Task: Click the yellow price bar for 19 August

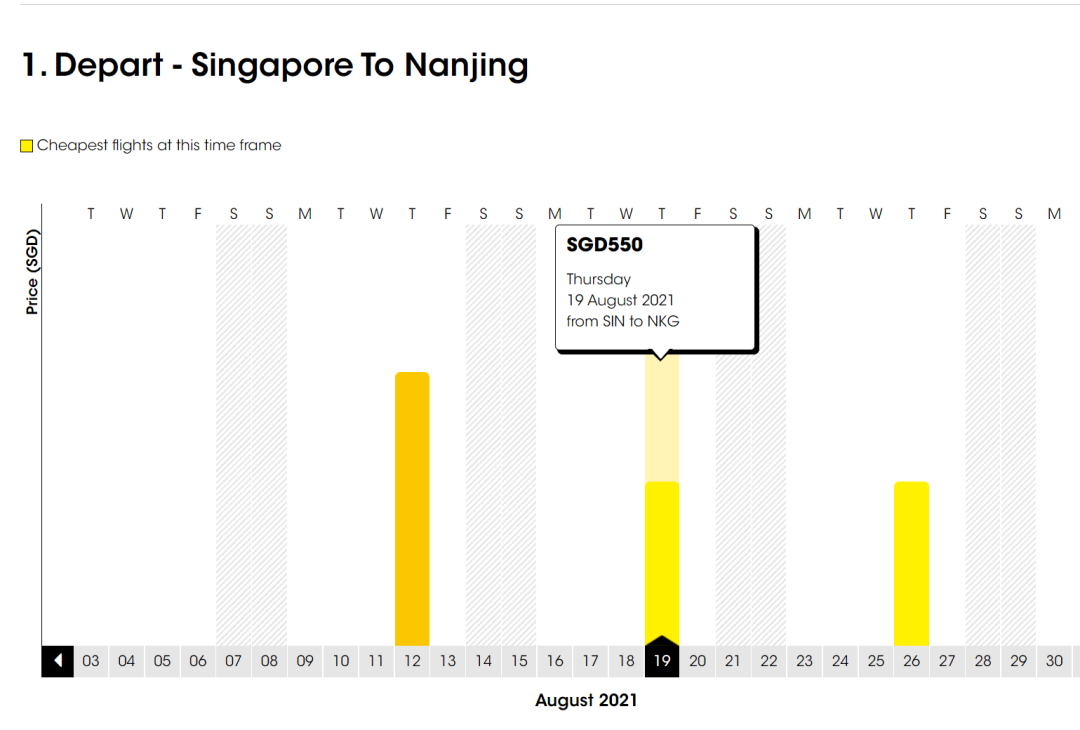Action: 662,563
